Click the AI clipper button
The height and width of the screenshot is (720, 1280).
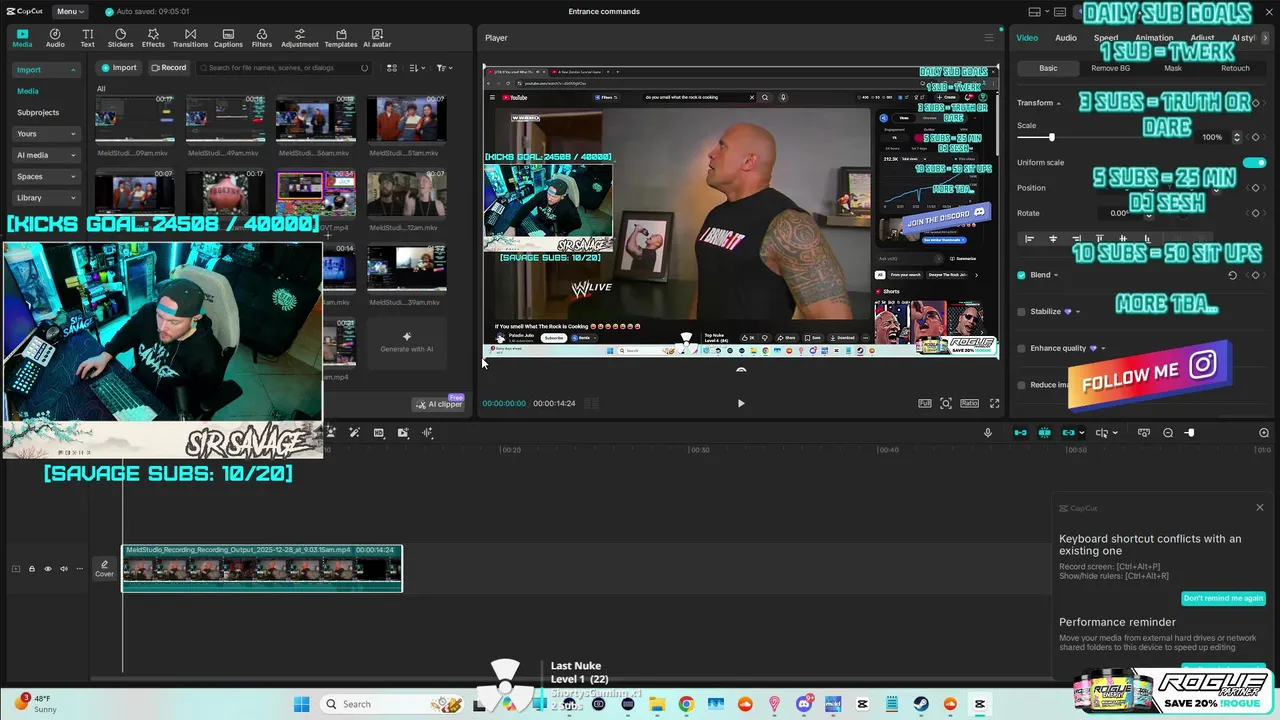click(x=439, y=404)
